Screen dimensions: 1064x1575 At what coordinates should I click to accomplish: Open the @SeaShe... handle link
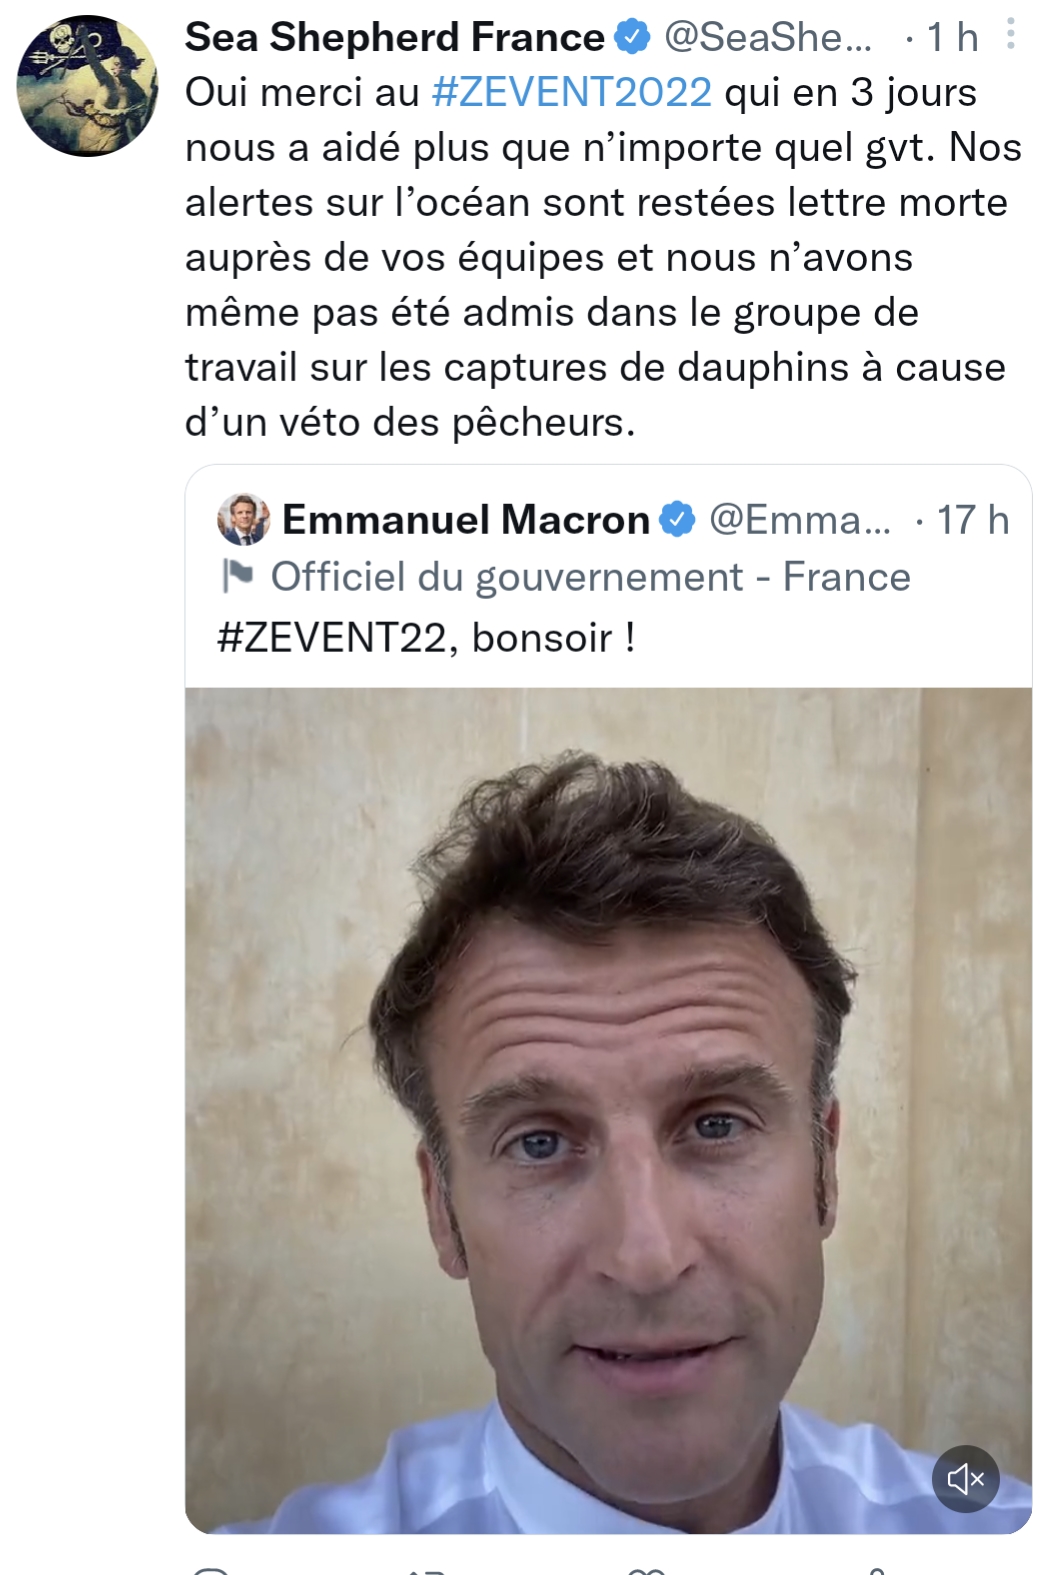click(767, 38)
